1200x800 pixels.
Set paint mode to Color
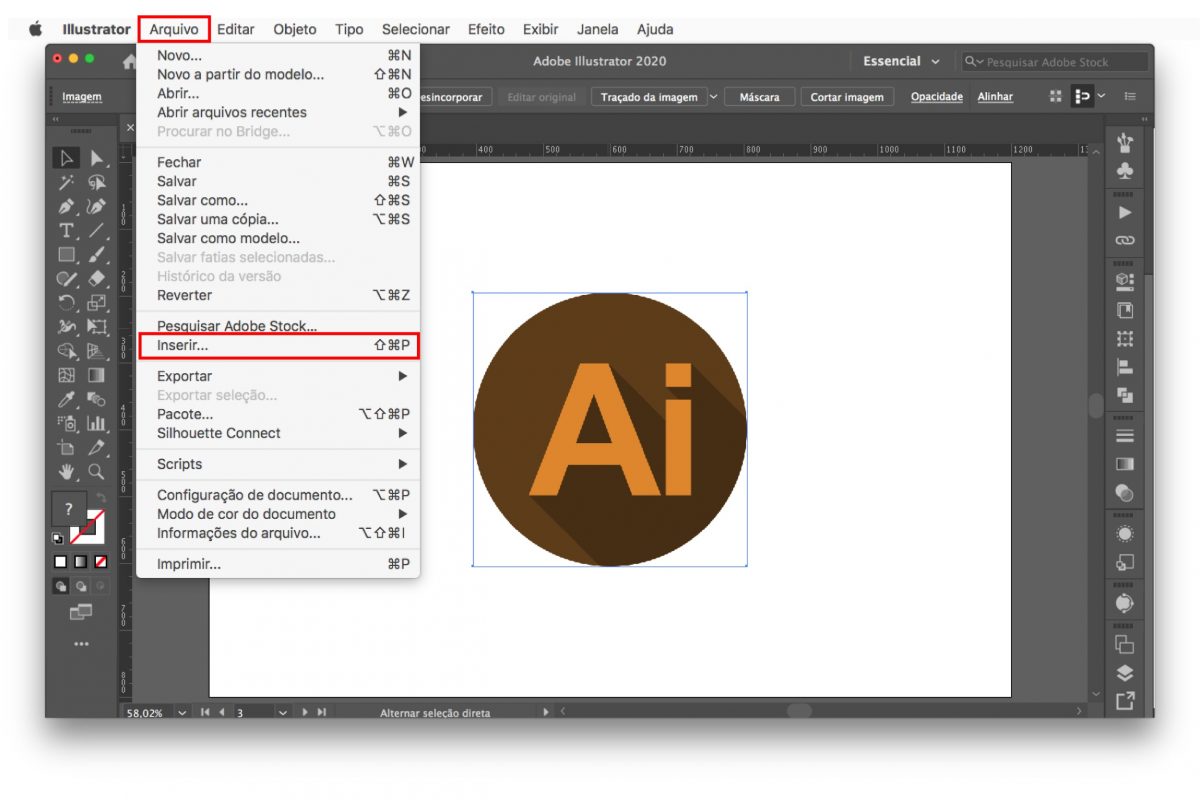tap(61, 562)
